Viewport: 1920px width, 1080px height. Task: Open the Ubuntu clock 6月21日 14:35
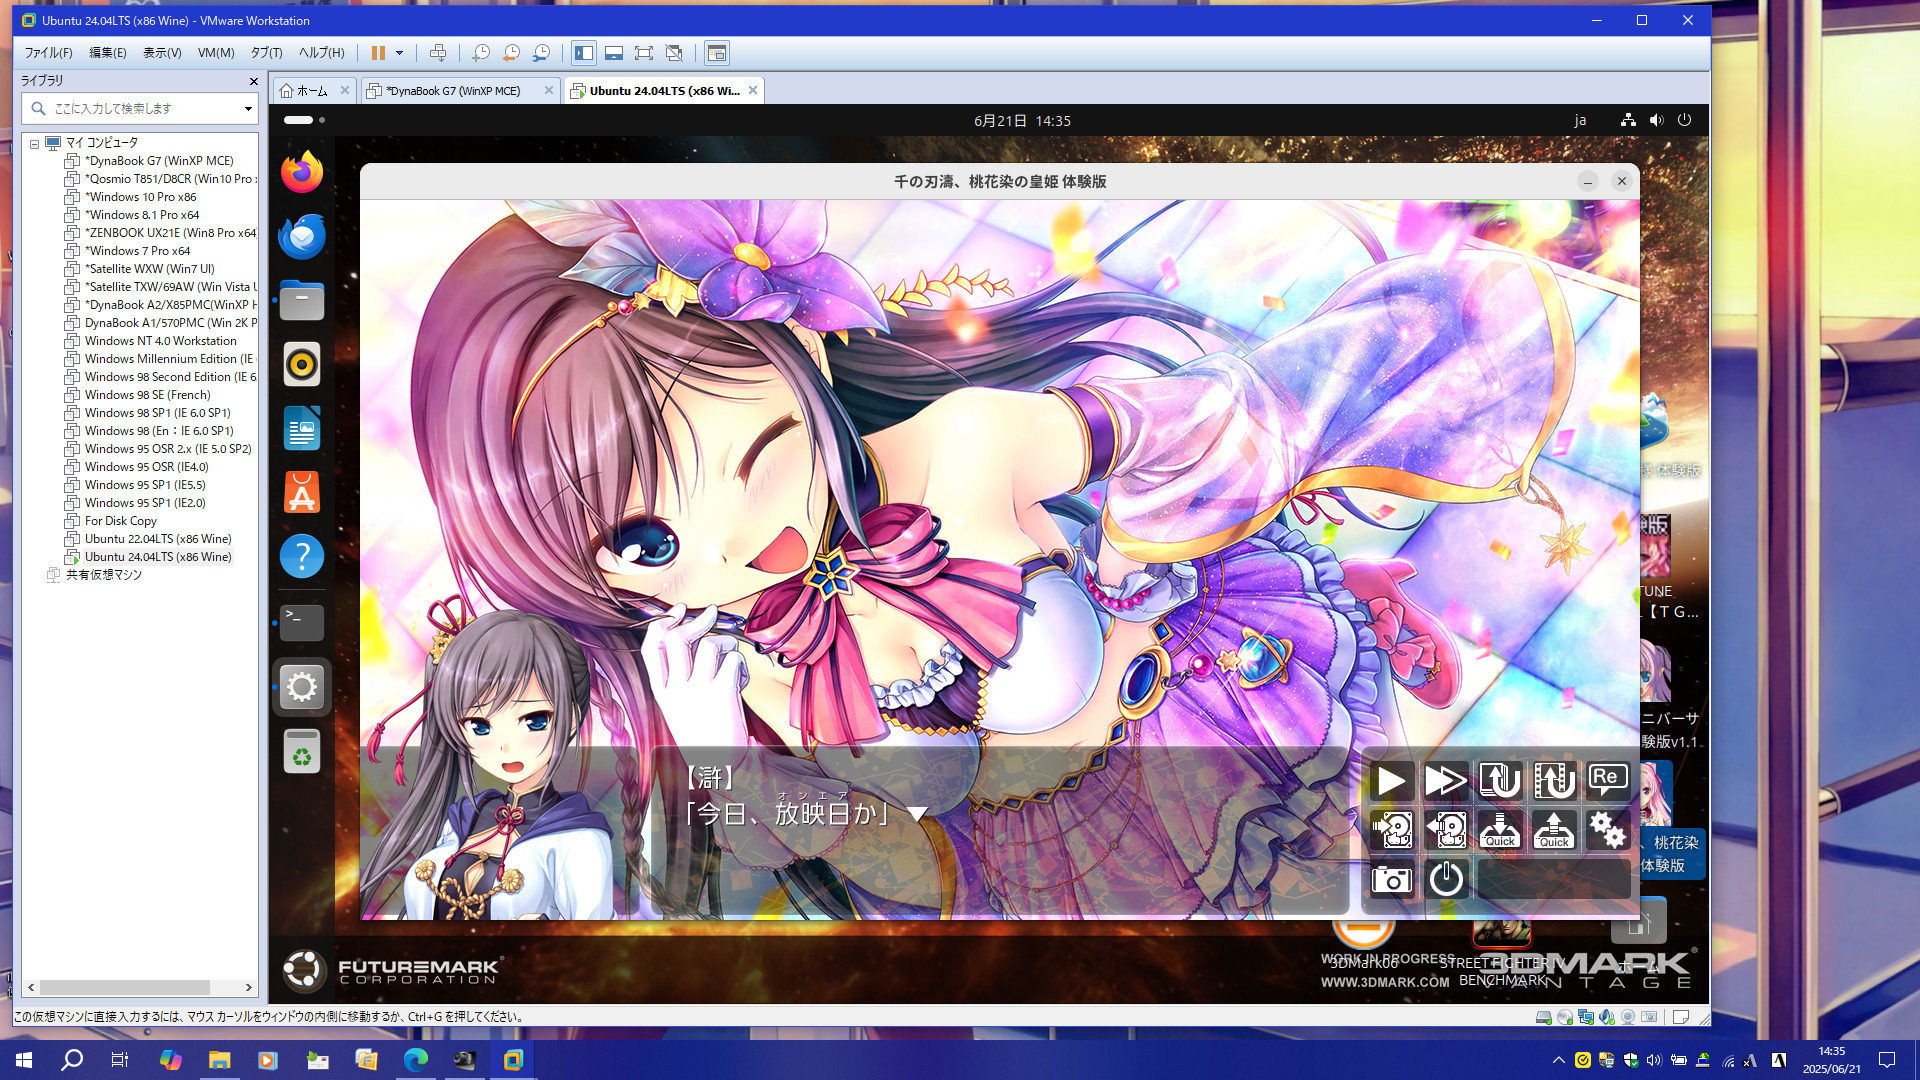pyautogui.click(x=1022, y=121)
